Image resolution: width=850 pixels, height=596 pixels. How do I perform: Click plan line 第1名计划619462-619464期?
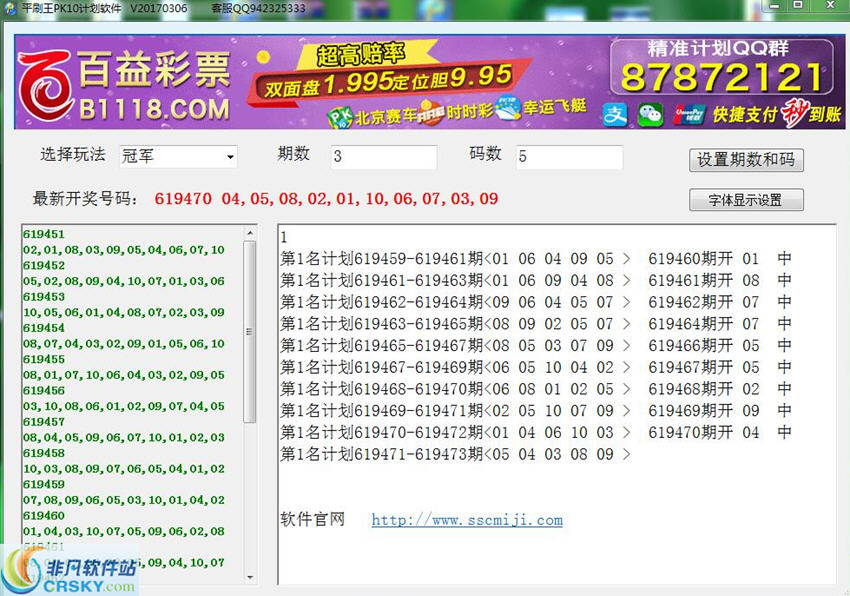click(536, 302)
